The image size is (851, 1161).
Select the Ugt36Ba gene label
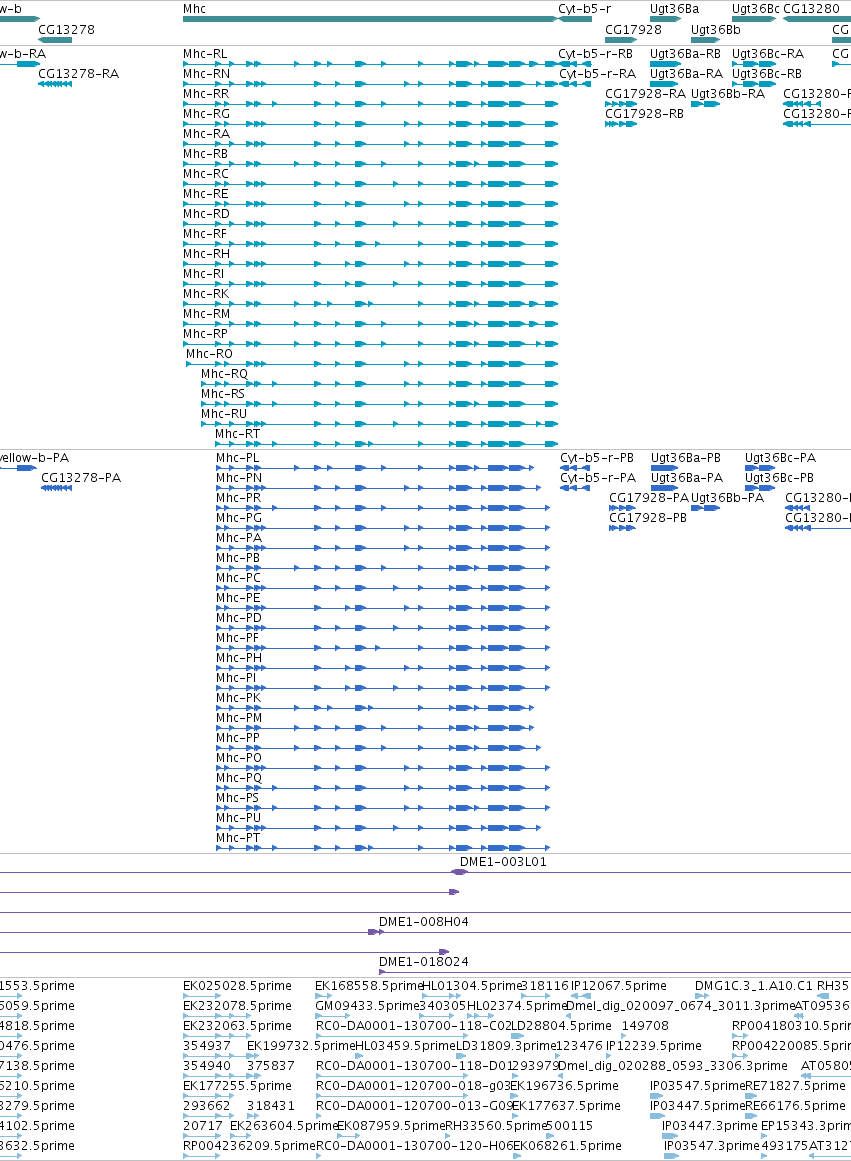coord(674,9)
